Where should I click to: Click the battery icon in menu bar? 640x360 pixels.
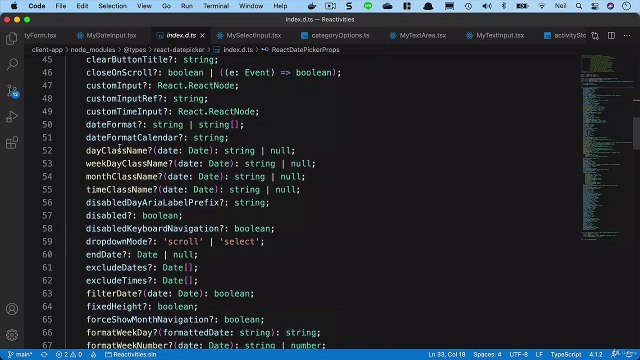click(x=522, y=6)
